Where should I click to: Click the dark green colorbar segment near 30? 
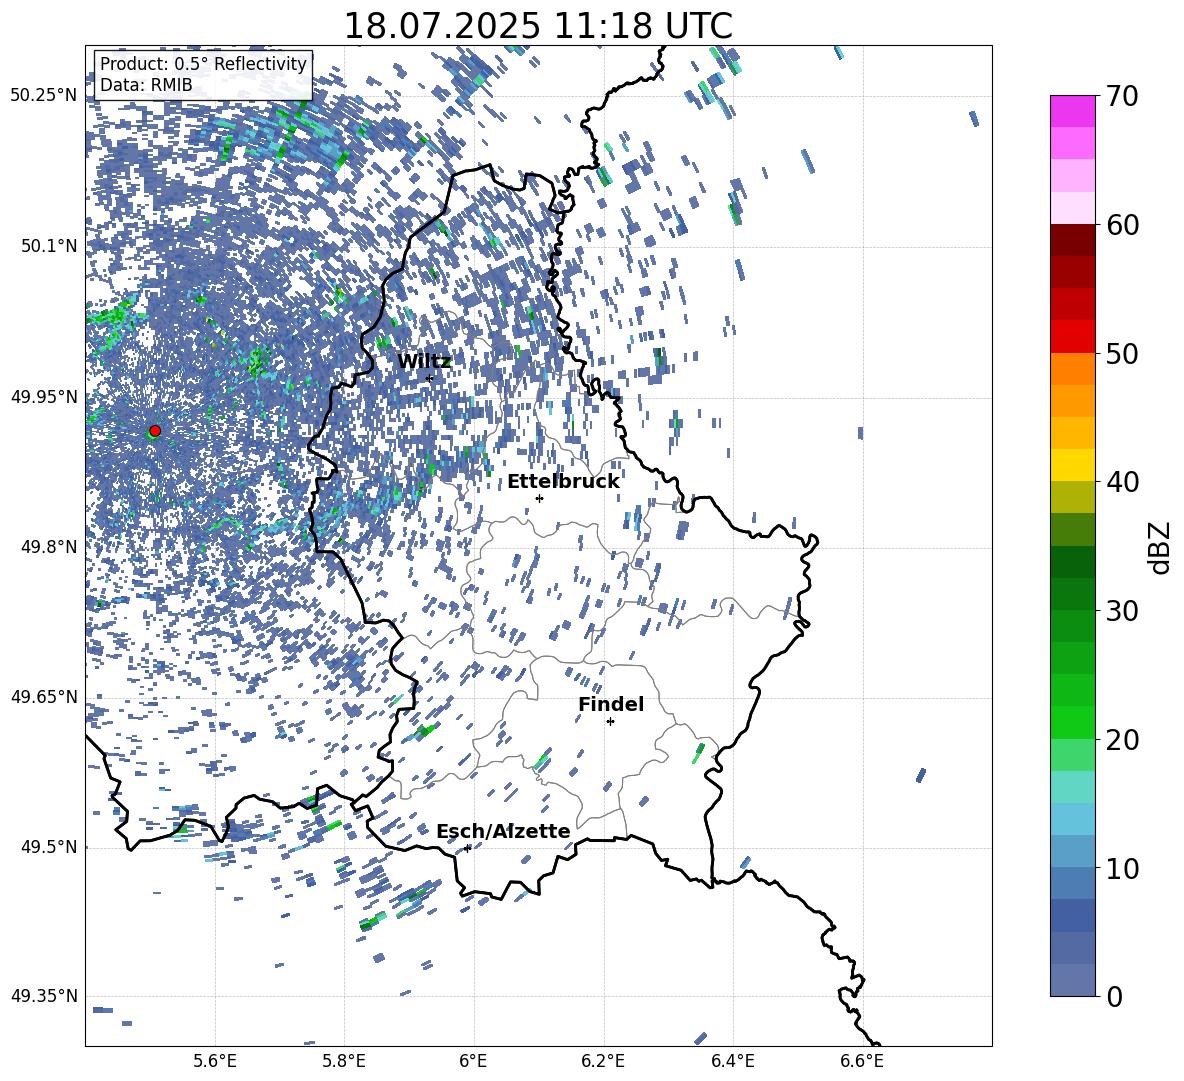[1072, 593]
